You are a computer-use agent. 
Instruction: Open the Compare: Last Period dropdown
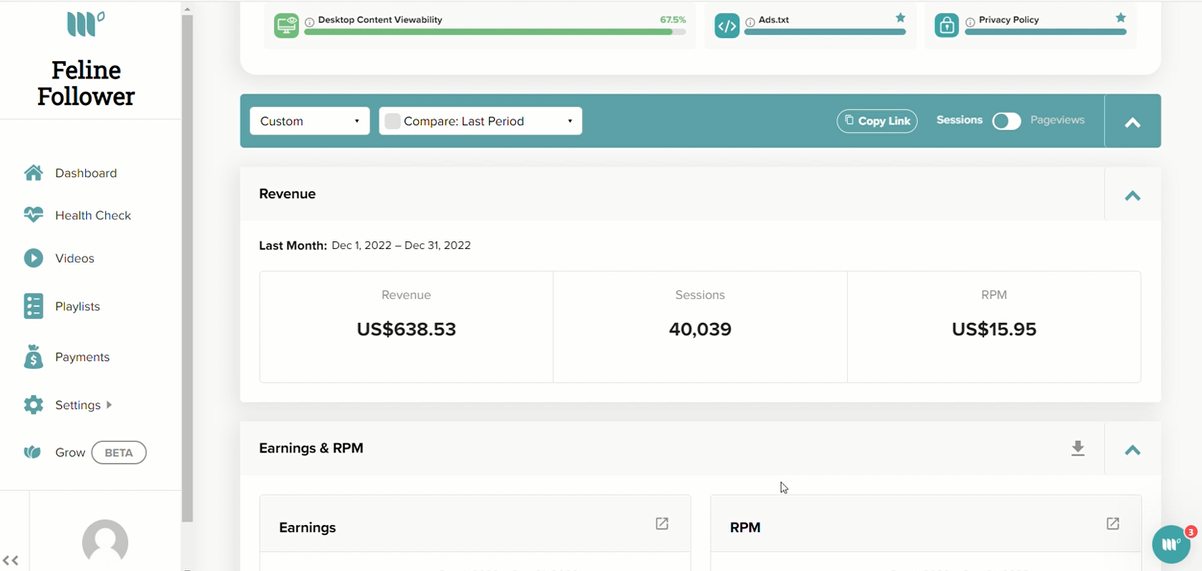click(480, 121)
